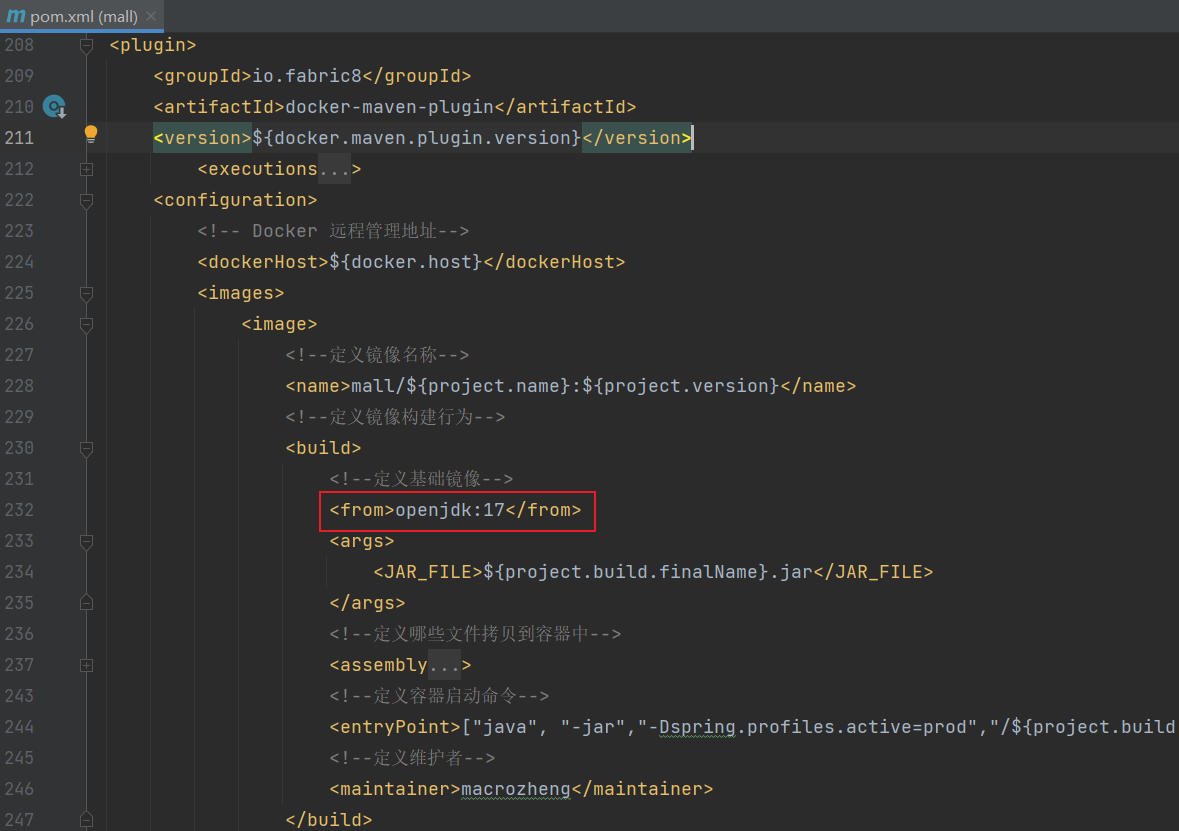Fold the build element on line 230
This screenshot has height=831, width=1179.
pos(87,448)
